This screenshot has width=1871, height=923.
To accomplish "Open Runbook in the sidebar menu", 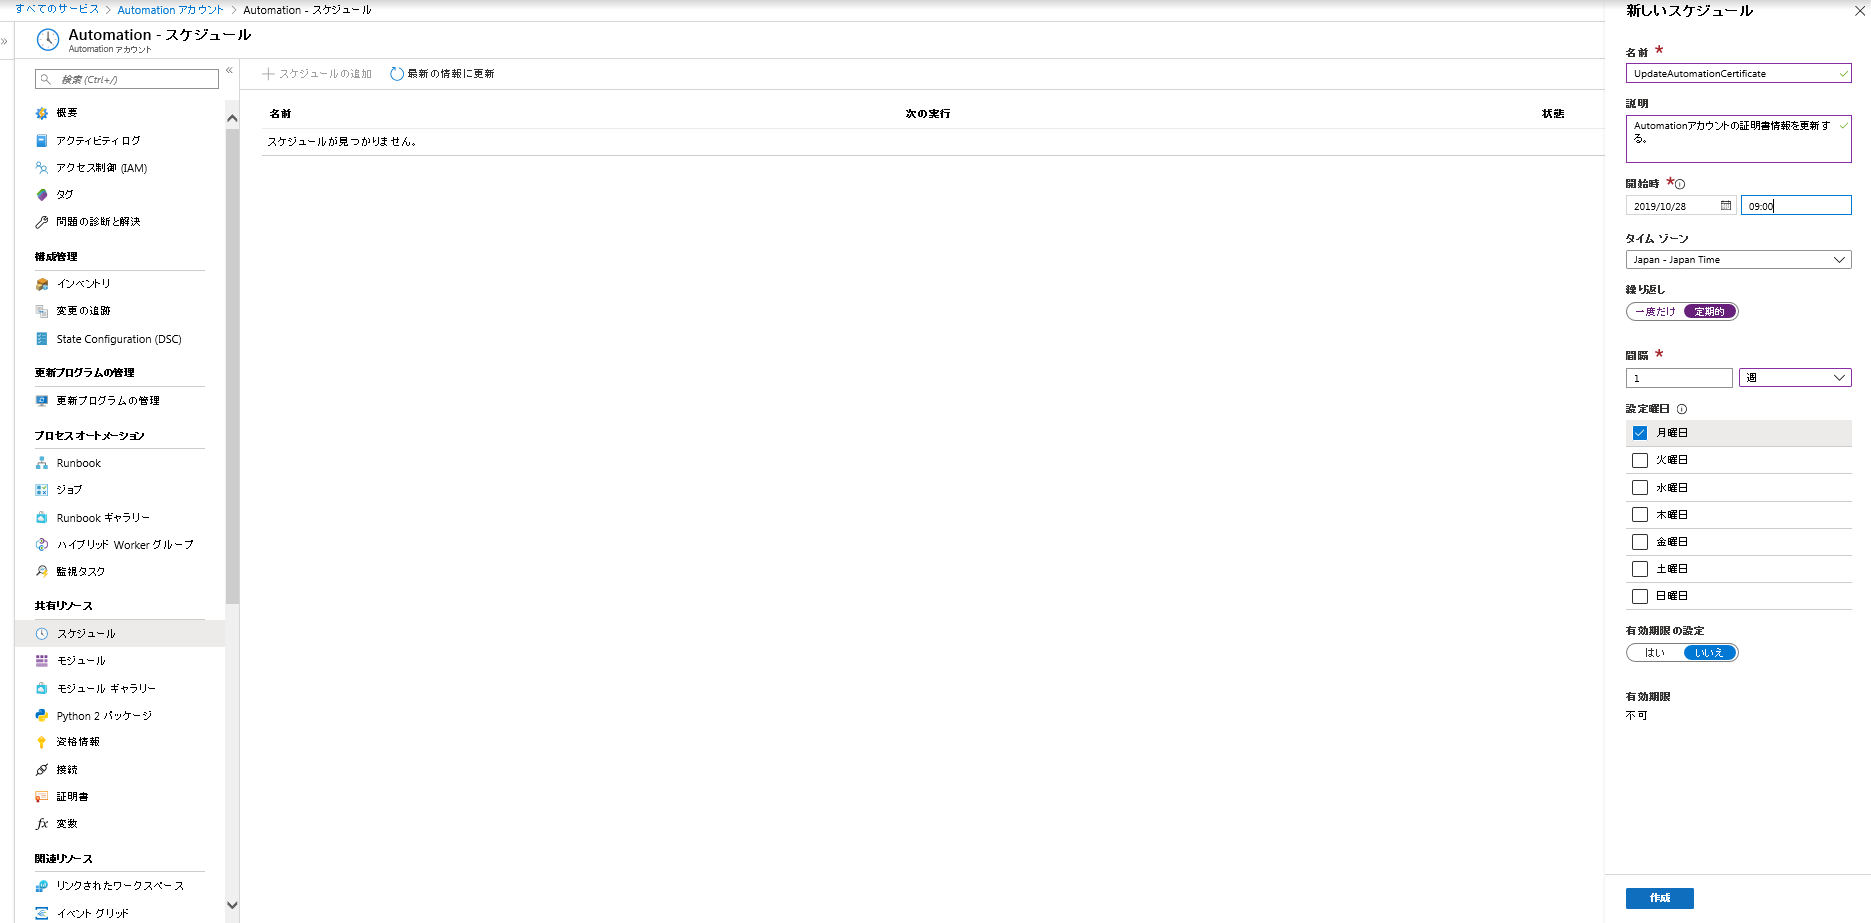I will coord(79,463).
